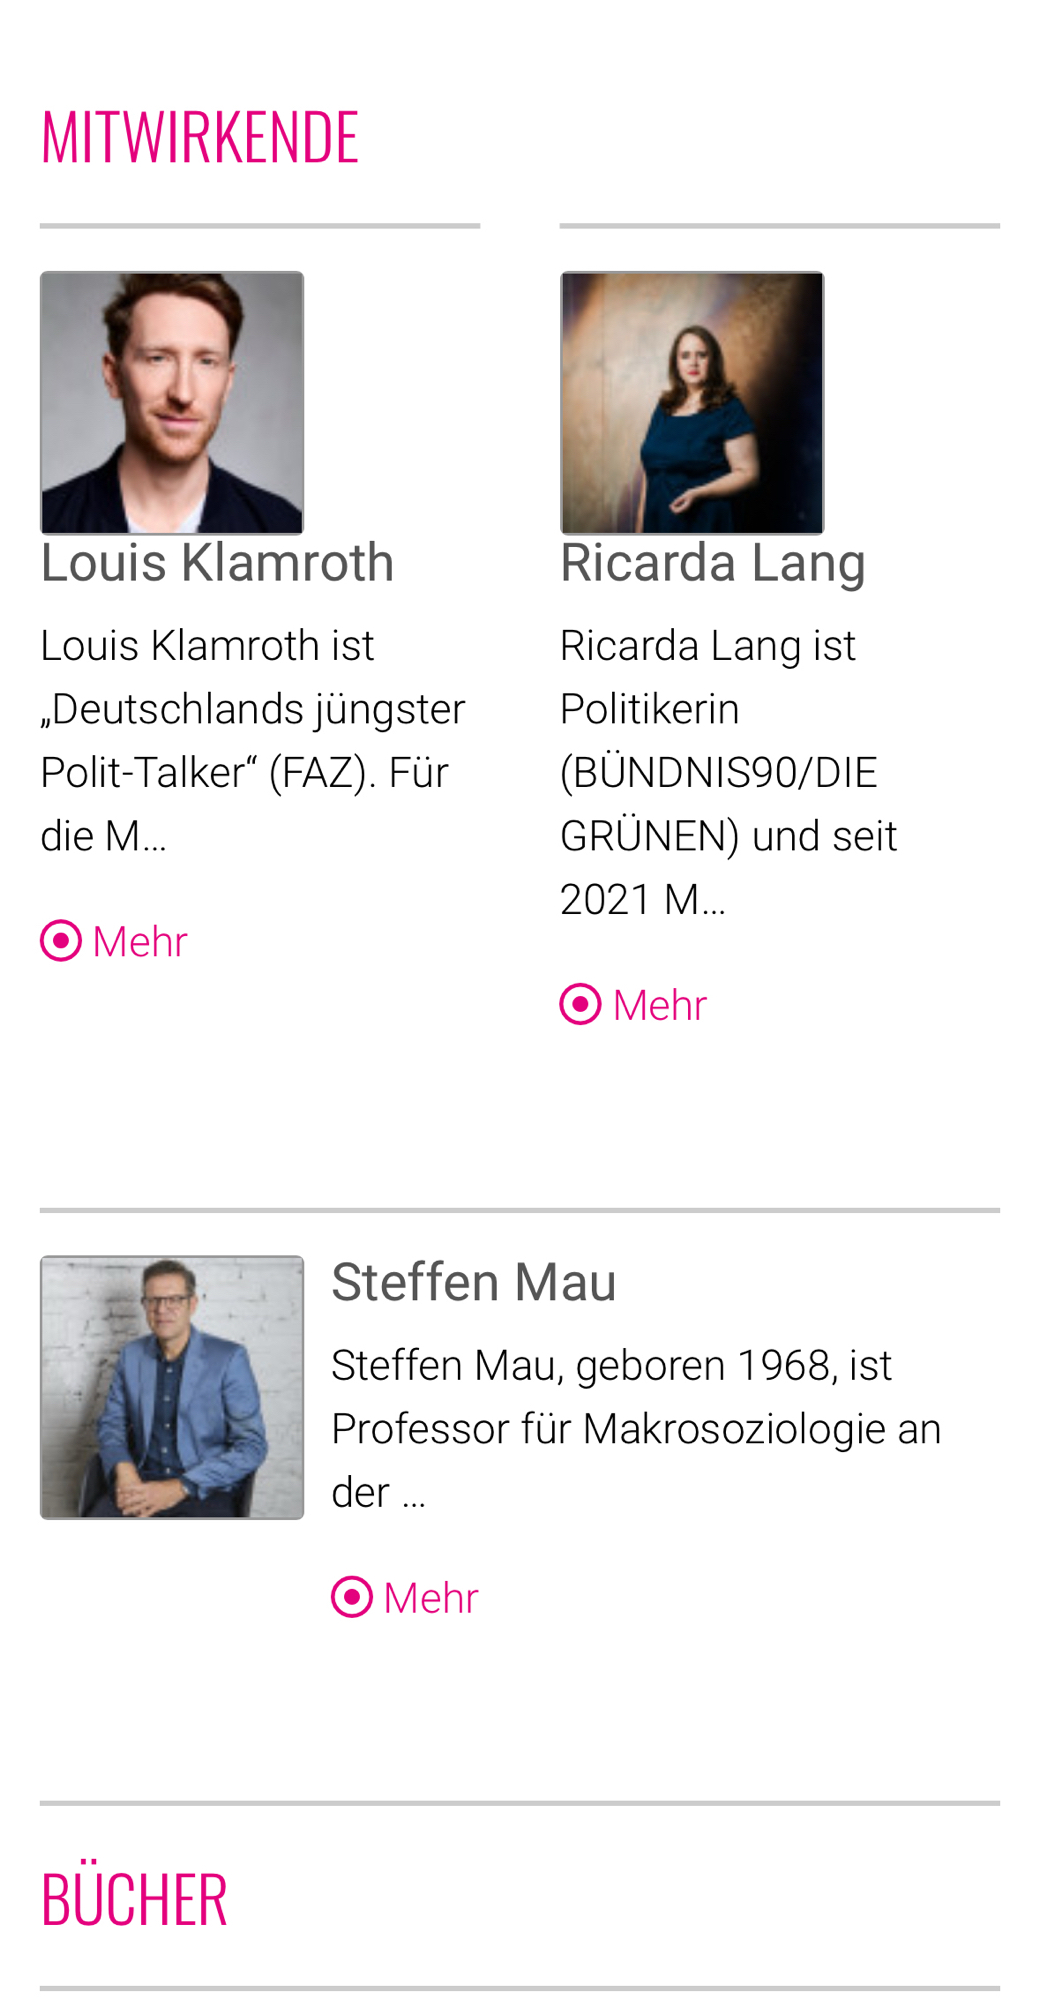Image resolution: width=1040 pixels, height=2000 pixels.
Task: Click the MITWIRKENDE section heading
Action: [199, 136]
